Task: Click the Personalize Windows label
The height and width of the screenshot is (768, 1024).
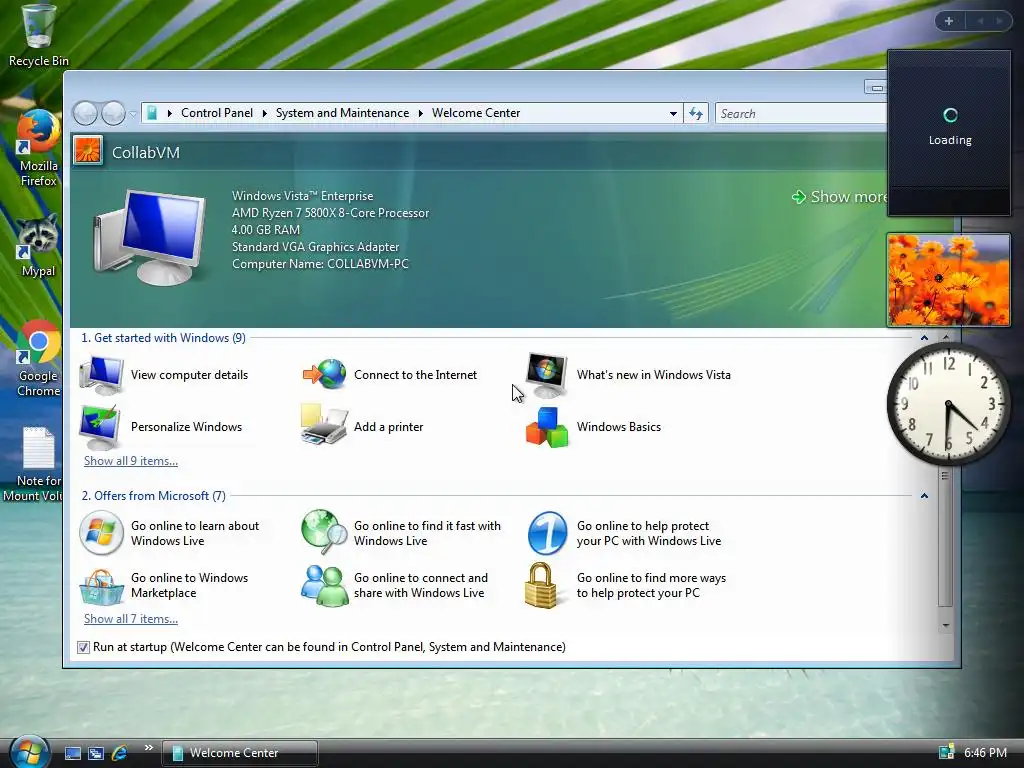Action: [x=186, y=427]
